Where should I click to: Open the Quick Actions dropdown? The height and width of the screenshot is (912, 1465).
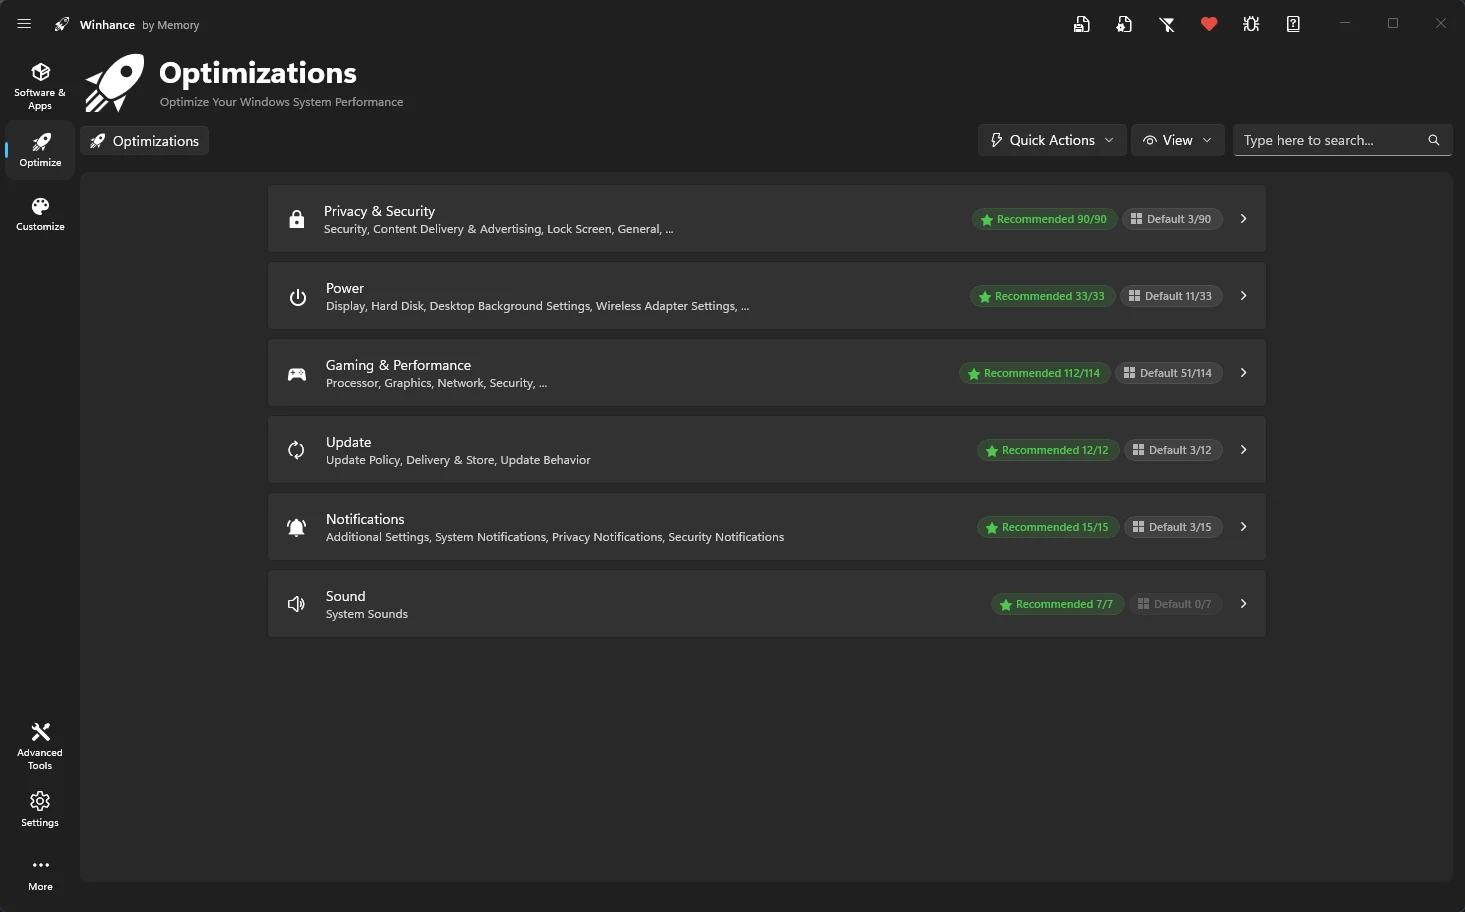1052,140
